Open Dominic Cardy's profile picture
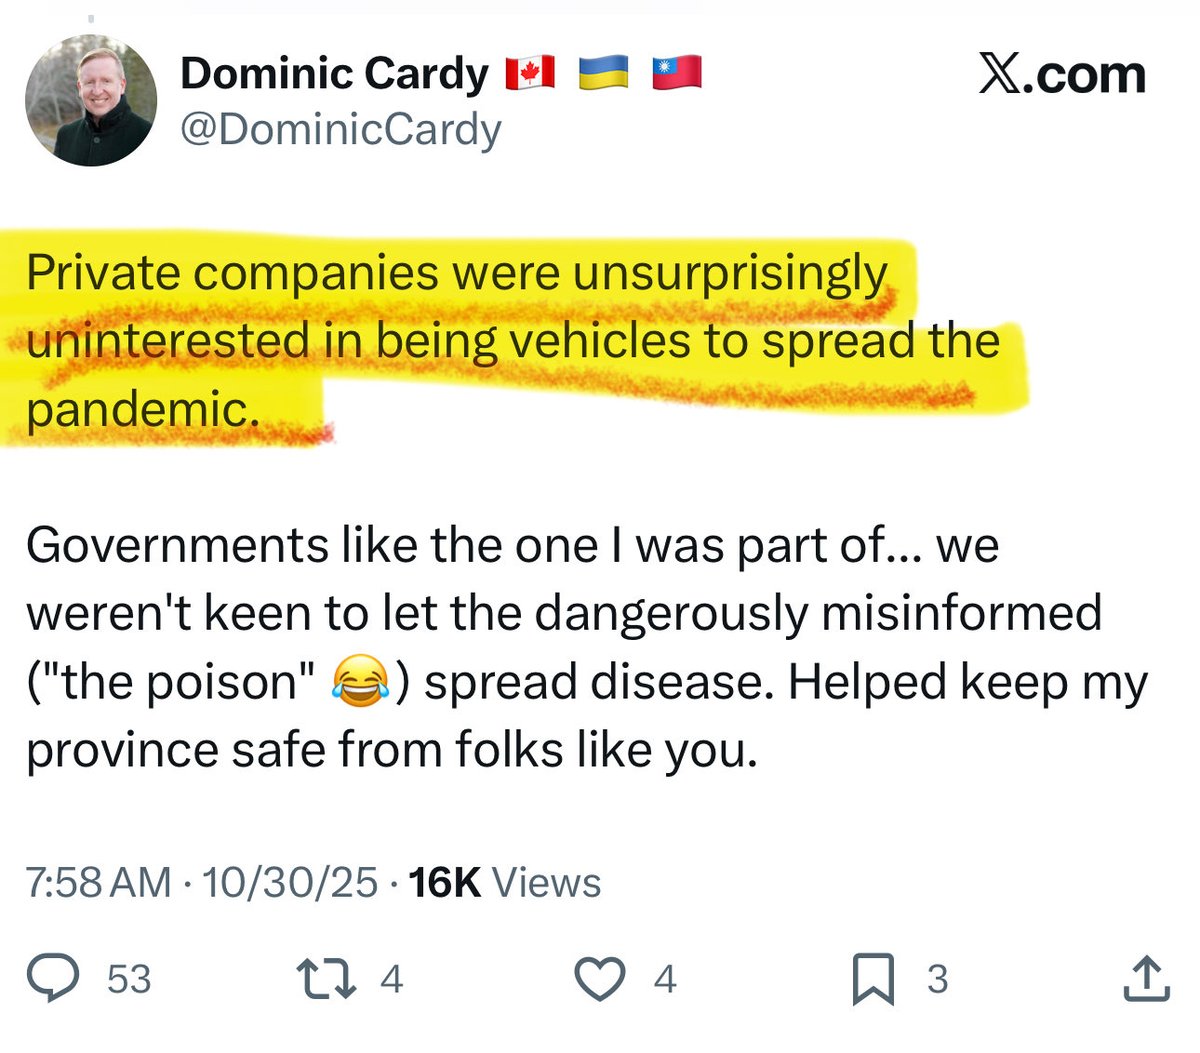Screen dimensions: 1200x1053 pos(91,100)
